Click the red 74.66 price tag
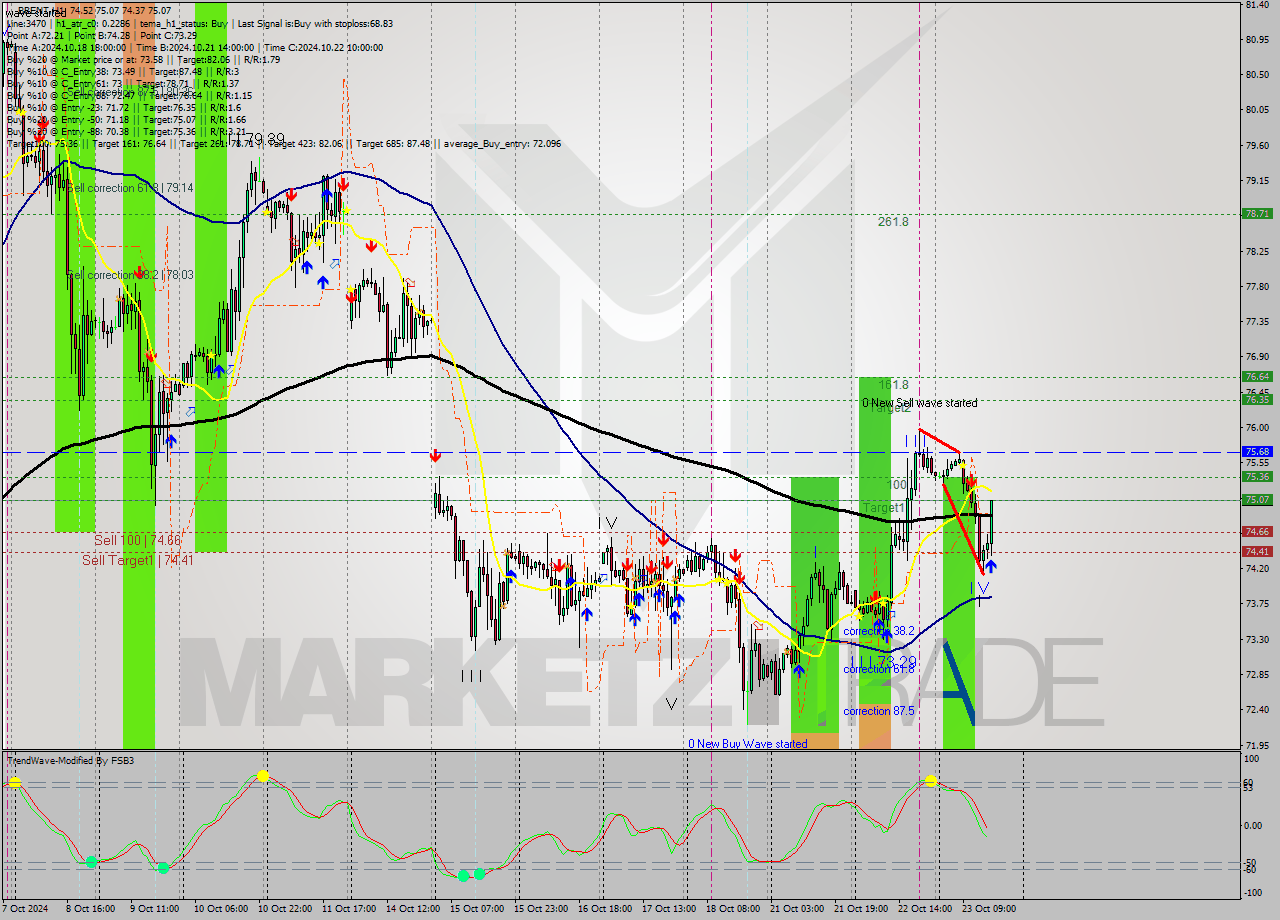The height and width of the screenshot is (920, 1280). tap(1256, 532)
